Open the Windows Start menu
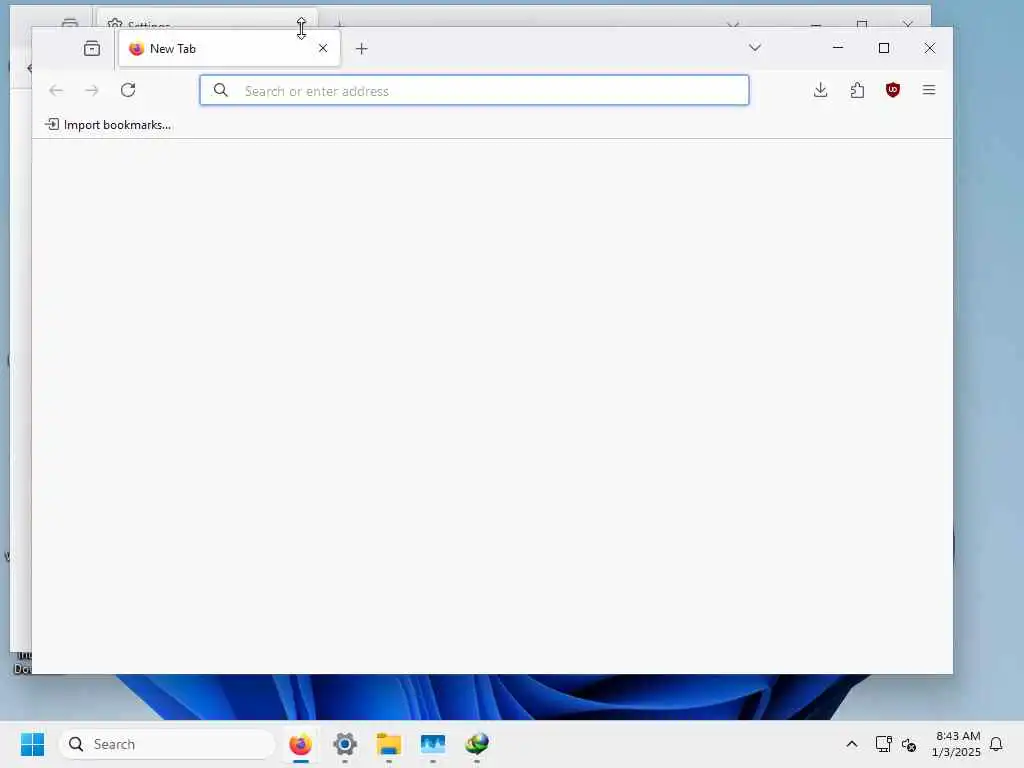The image size is (1024, 768). point(32,744)
